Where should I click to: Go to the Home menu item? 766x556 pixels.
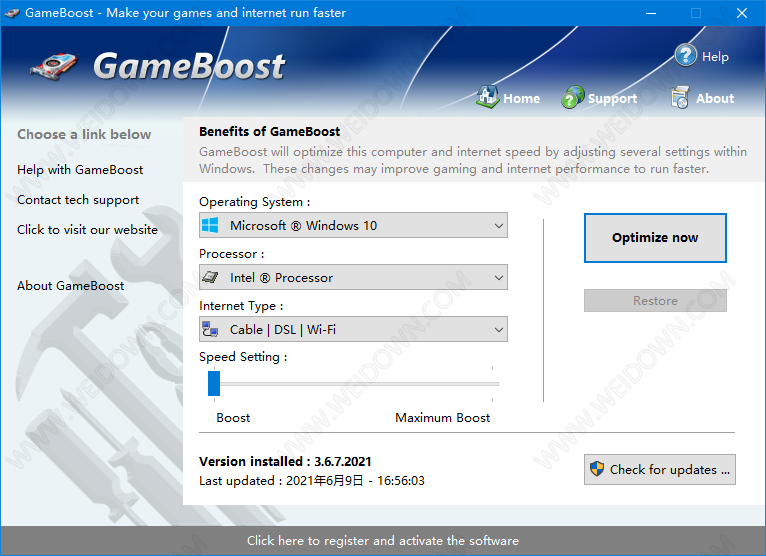coord(521,99)
